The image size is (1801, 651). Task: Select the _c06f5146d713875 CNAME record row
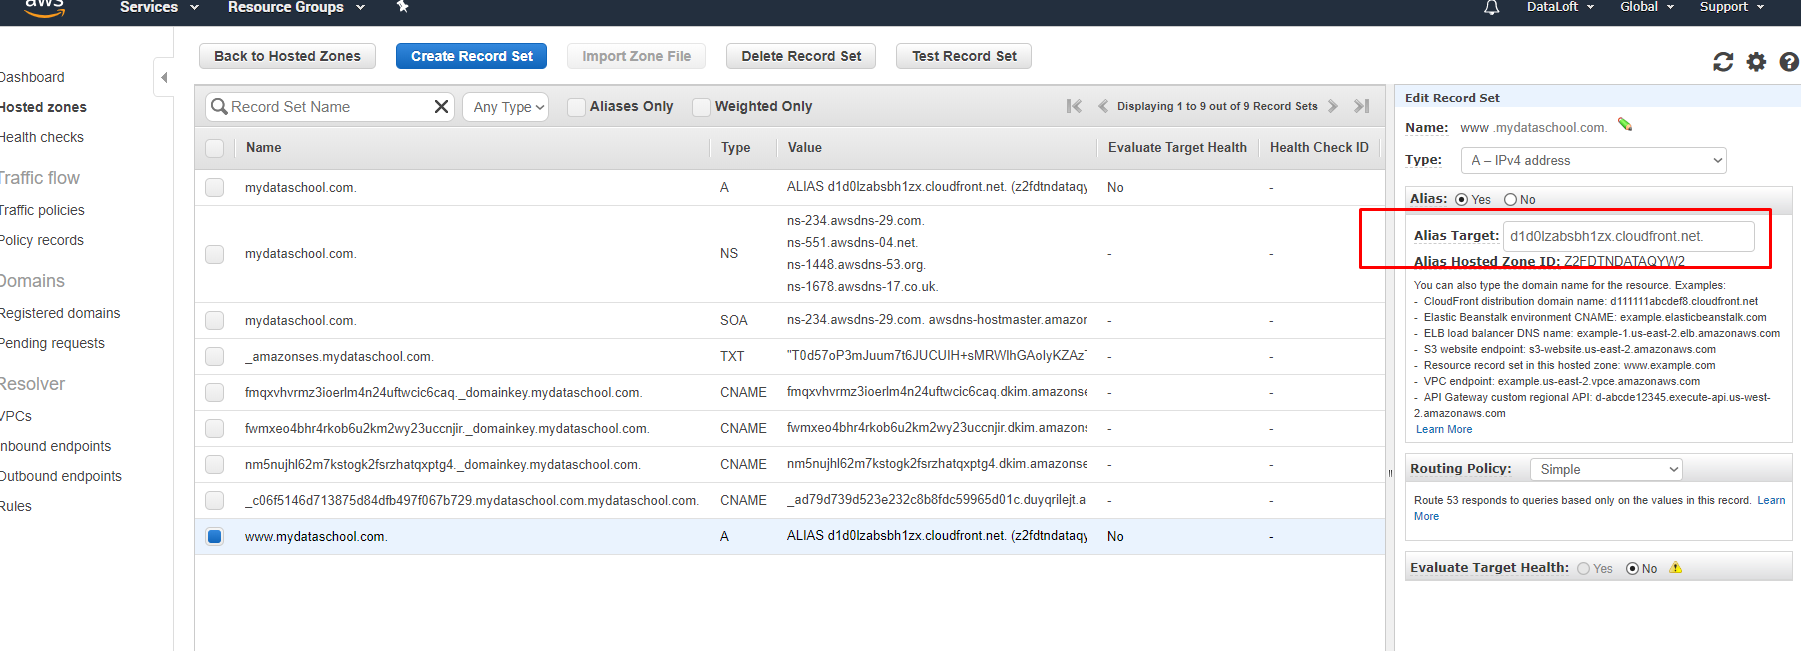[x=790, y=500]
